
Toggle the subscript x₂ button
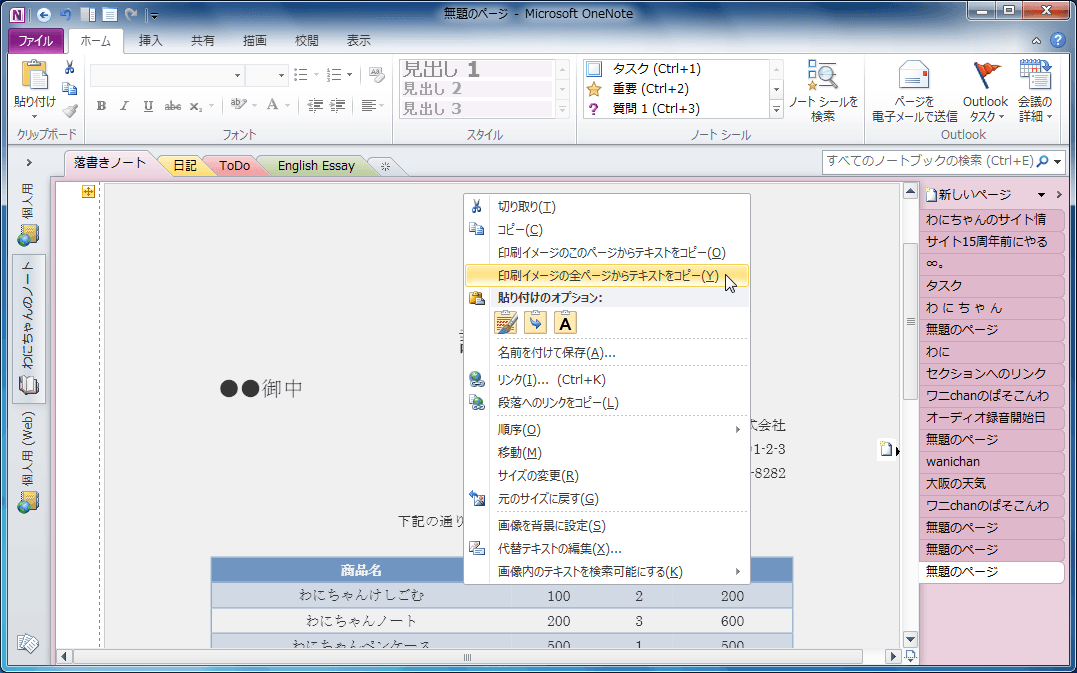[196, 106]
